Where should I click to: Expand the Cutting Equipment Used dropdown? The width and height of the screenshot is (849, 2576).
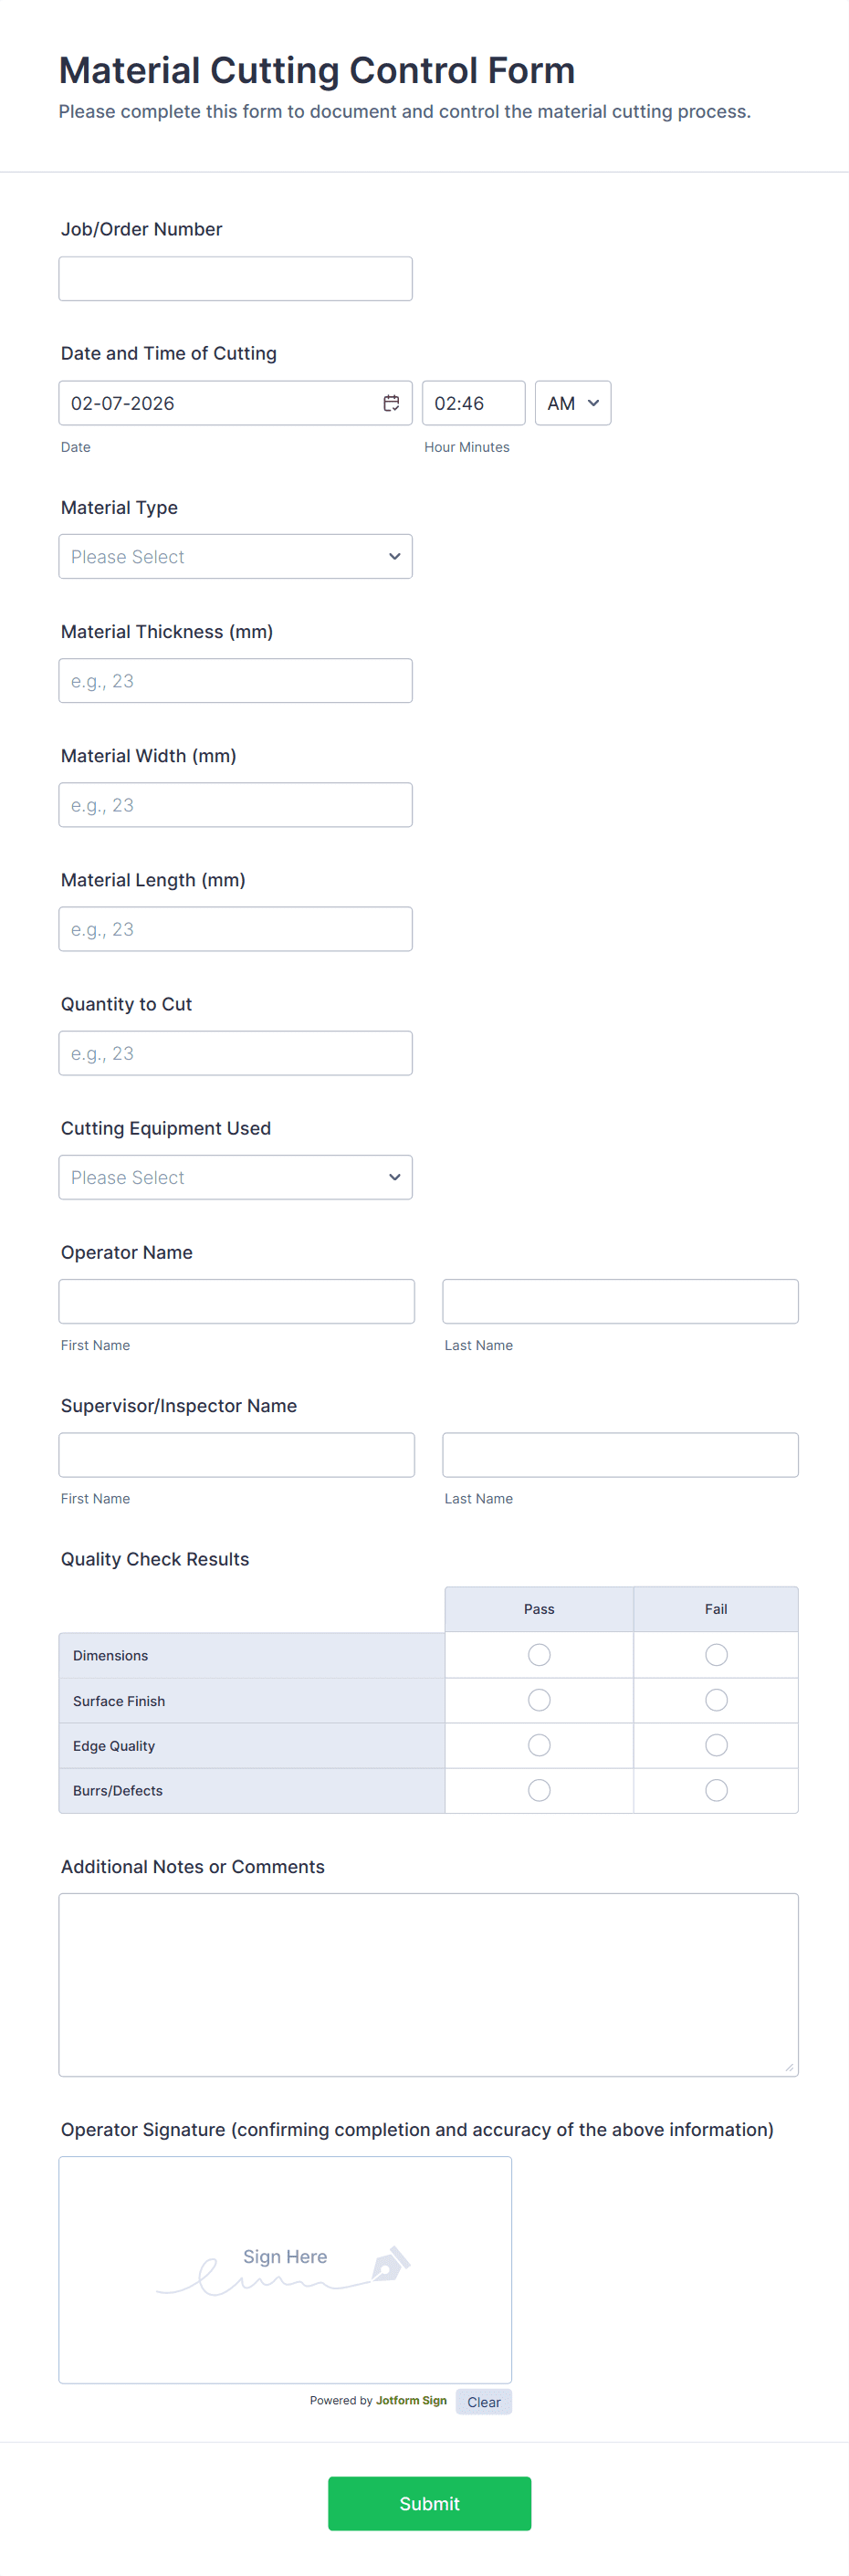[x=235, y=1177]
